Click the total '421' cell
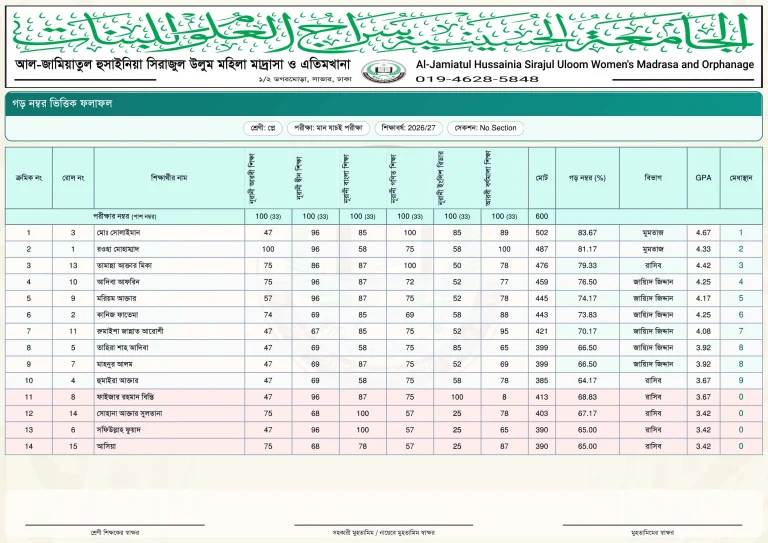Screen dimensions: 768x543 click(542, 331)
